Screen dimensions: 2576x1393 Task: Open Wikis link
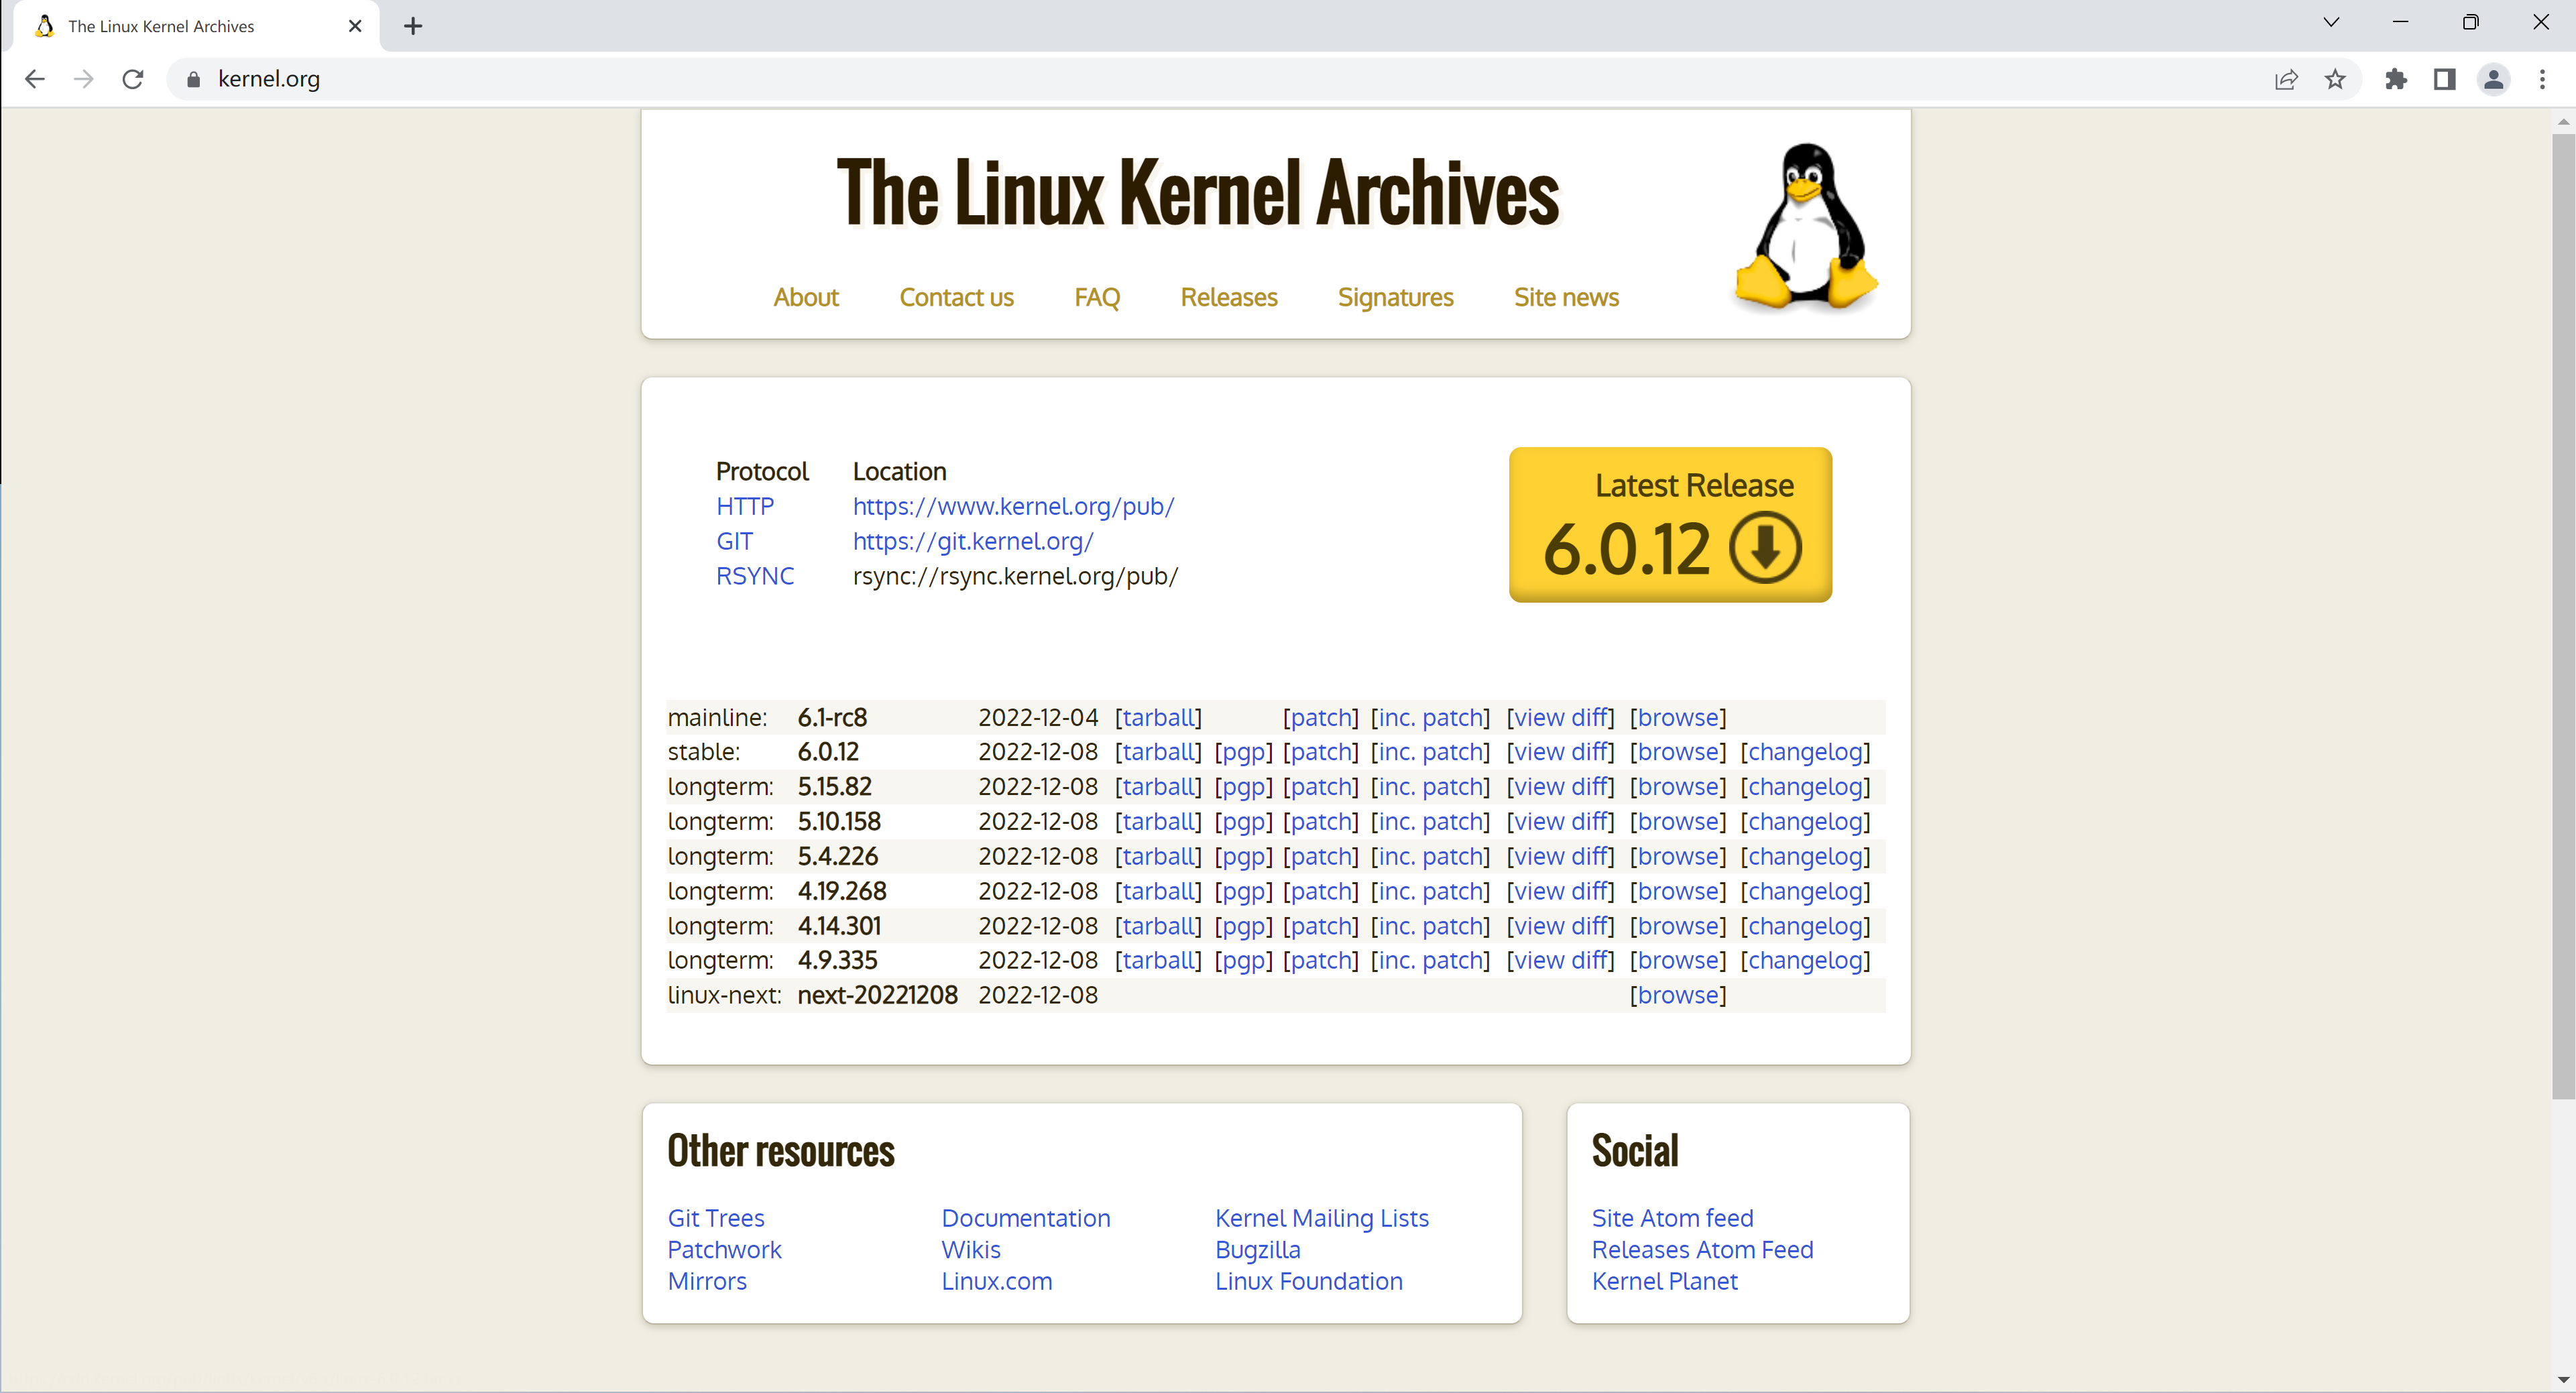970,1250
